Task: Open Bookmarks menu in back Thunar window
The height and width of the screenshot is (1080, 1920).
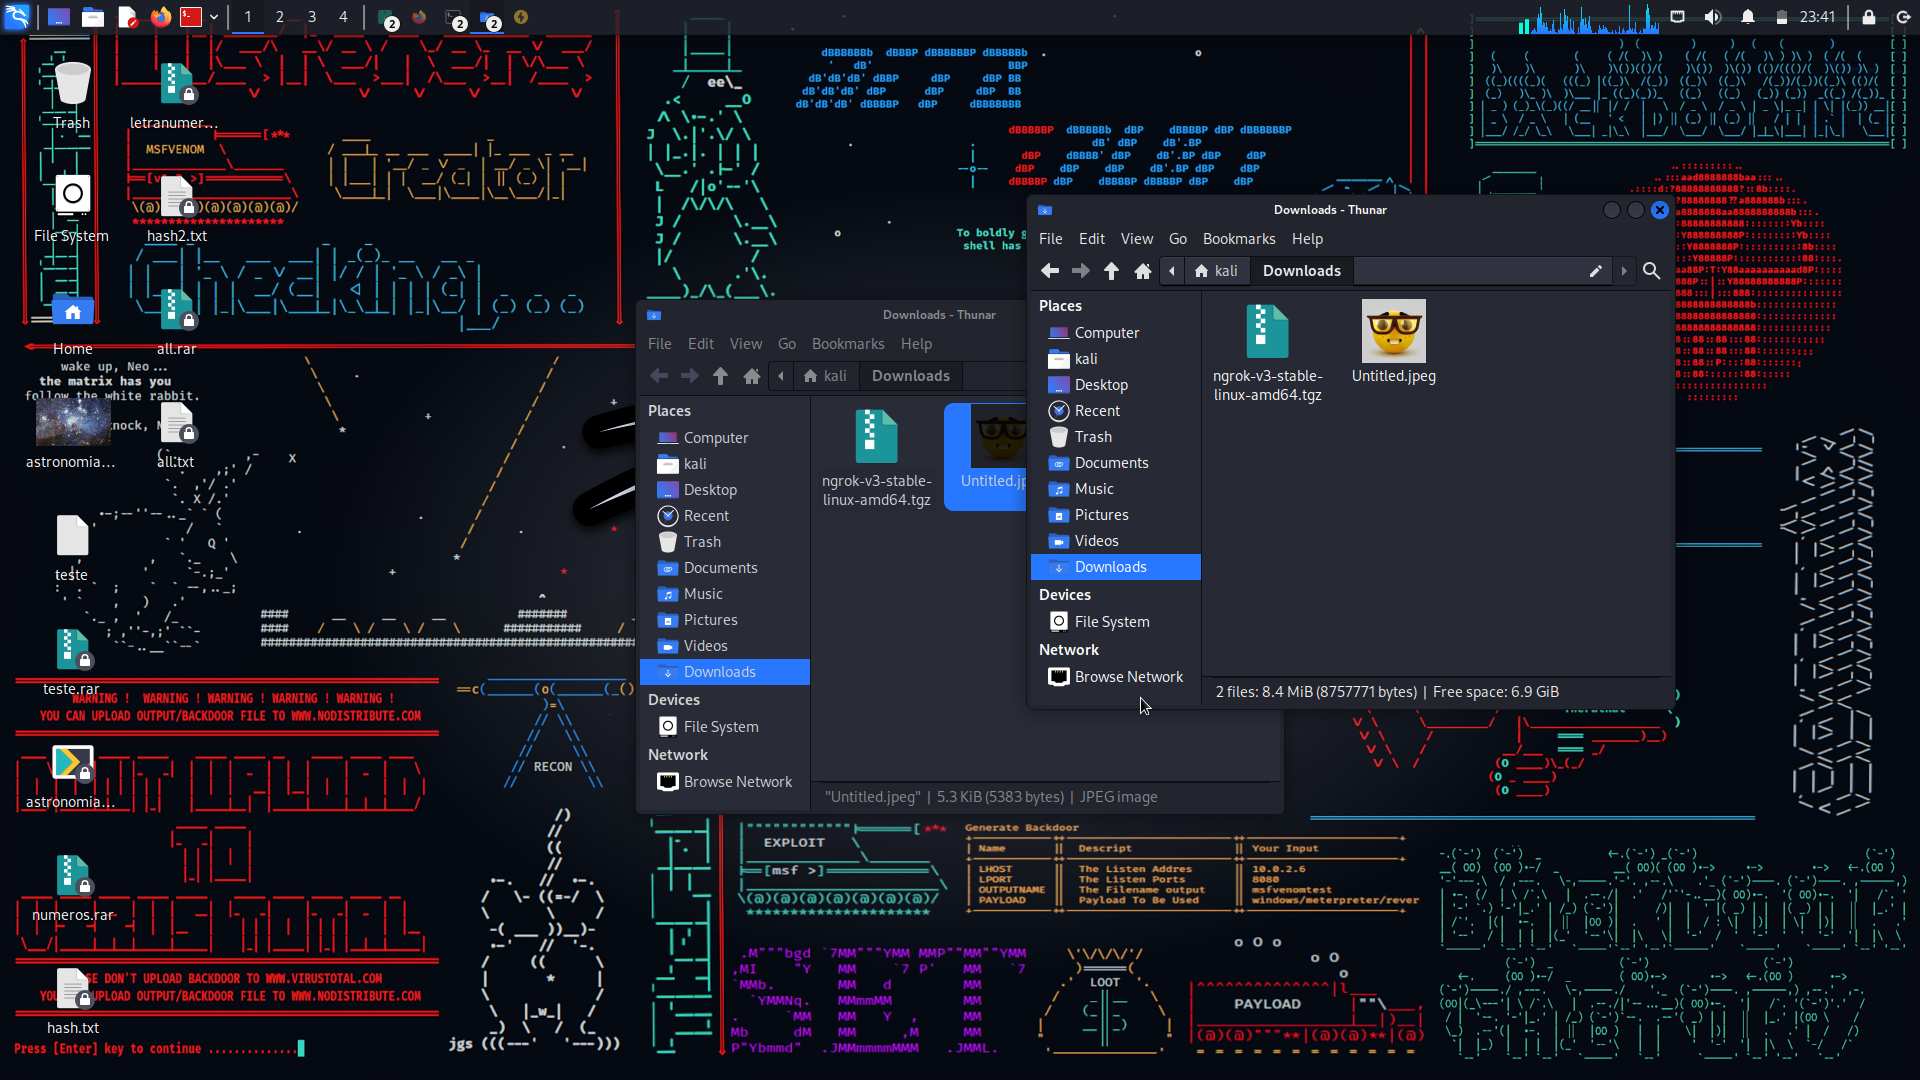Action: 847,344
